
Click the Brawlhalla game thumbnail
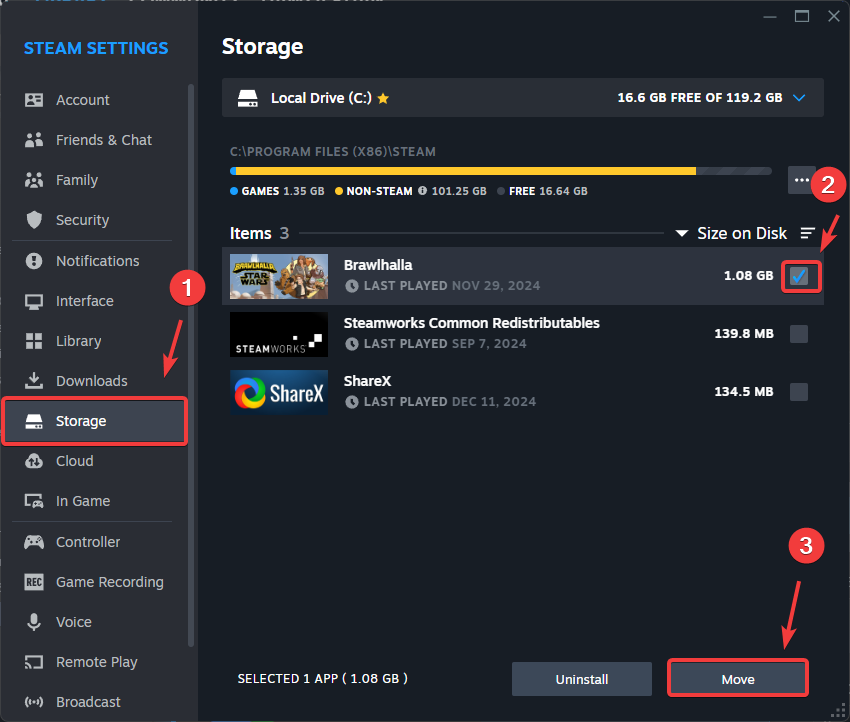point(279,276)
